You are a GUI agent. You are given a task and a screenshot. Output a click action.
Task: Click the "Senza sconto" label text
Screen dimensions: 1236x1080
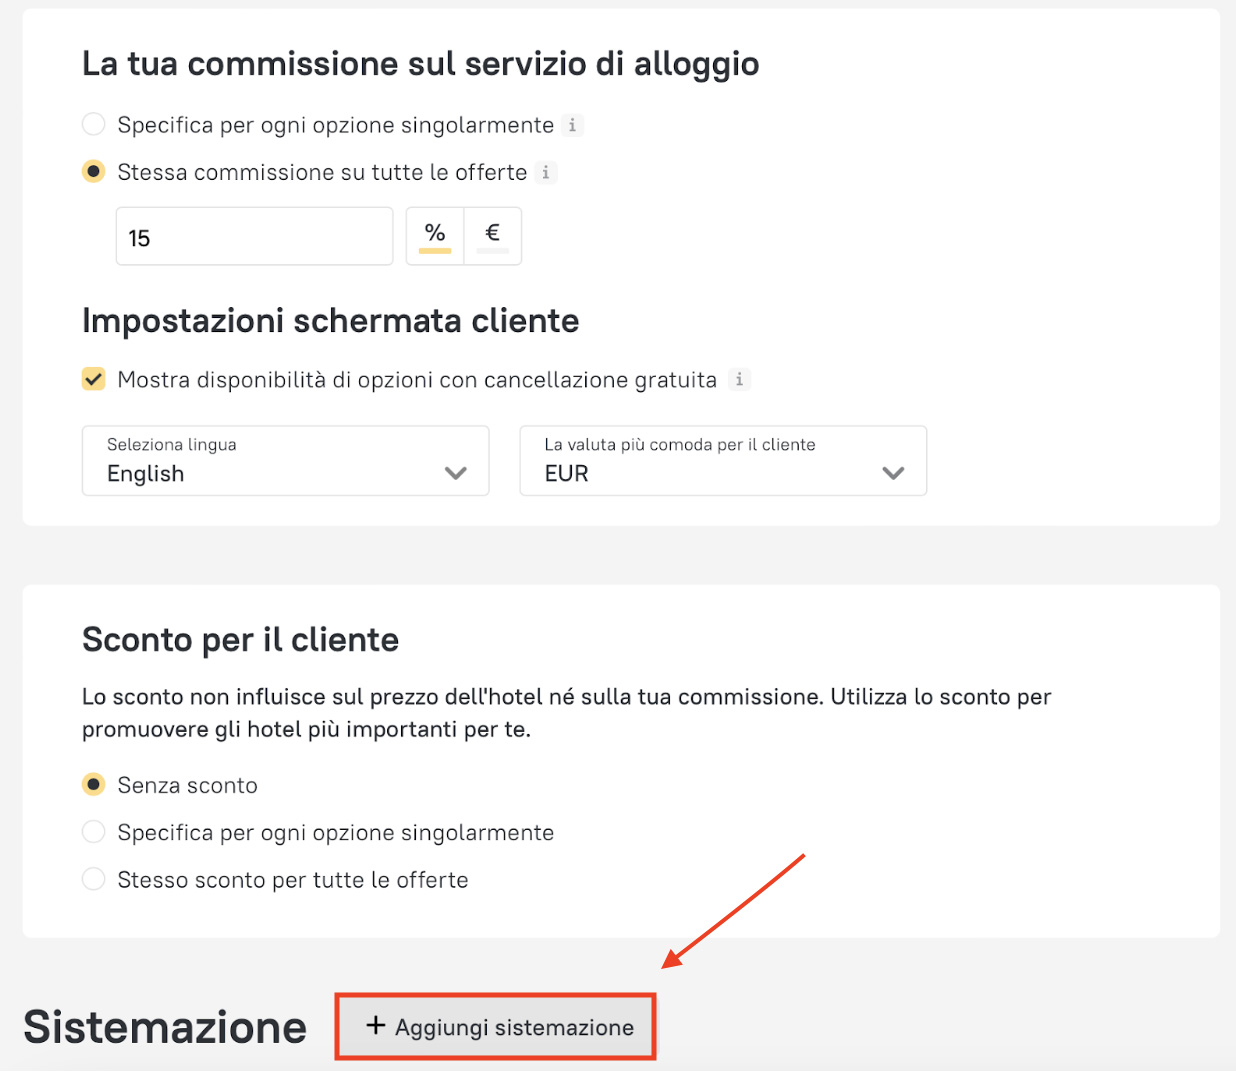(188, 785)
